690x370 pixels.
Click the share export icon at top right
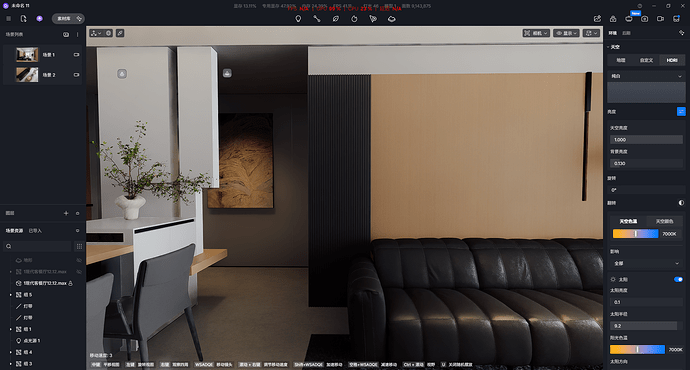tap(597, 18)
